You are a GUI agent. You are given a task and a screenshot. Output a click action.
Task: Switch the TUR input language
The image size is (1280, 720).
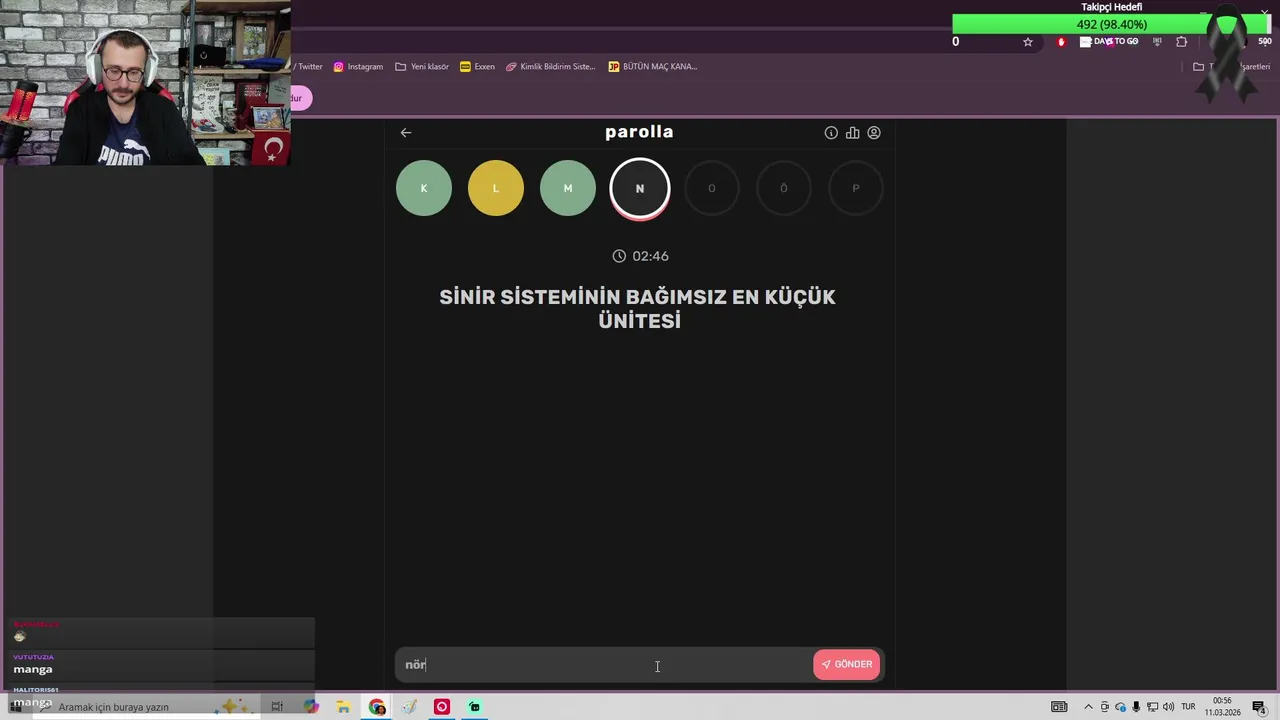(1188, 707)
